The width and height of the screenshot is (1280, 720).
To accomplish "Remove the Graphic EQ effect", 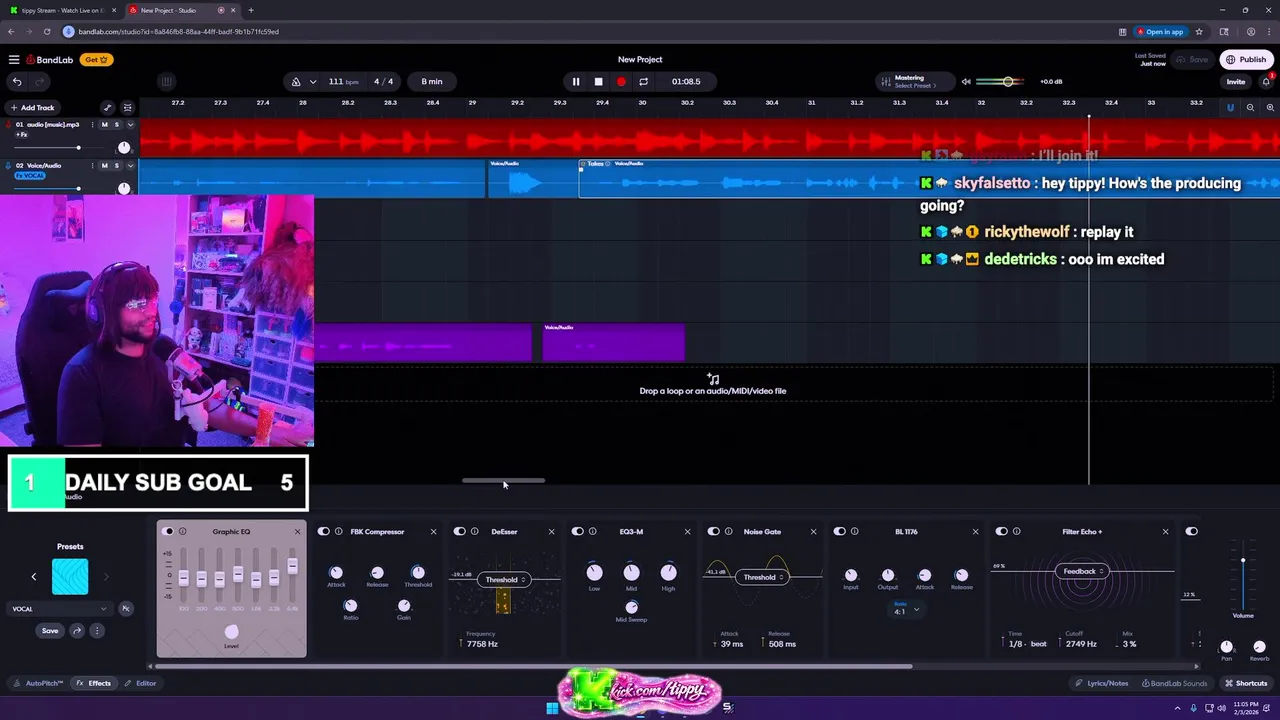I will pos(297,532).
